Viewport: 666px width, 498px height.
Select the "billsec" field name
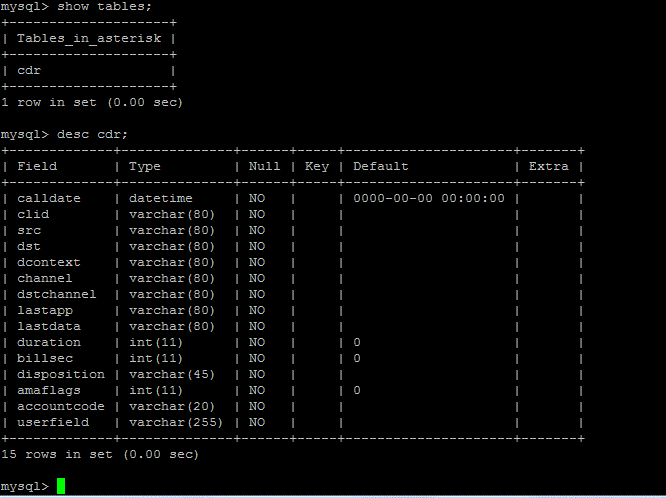pos(45,358)
